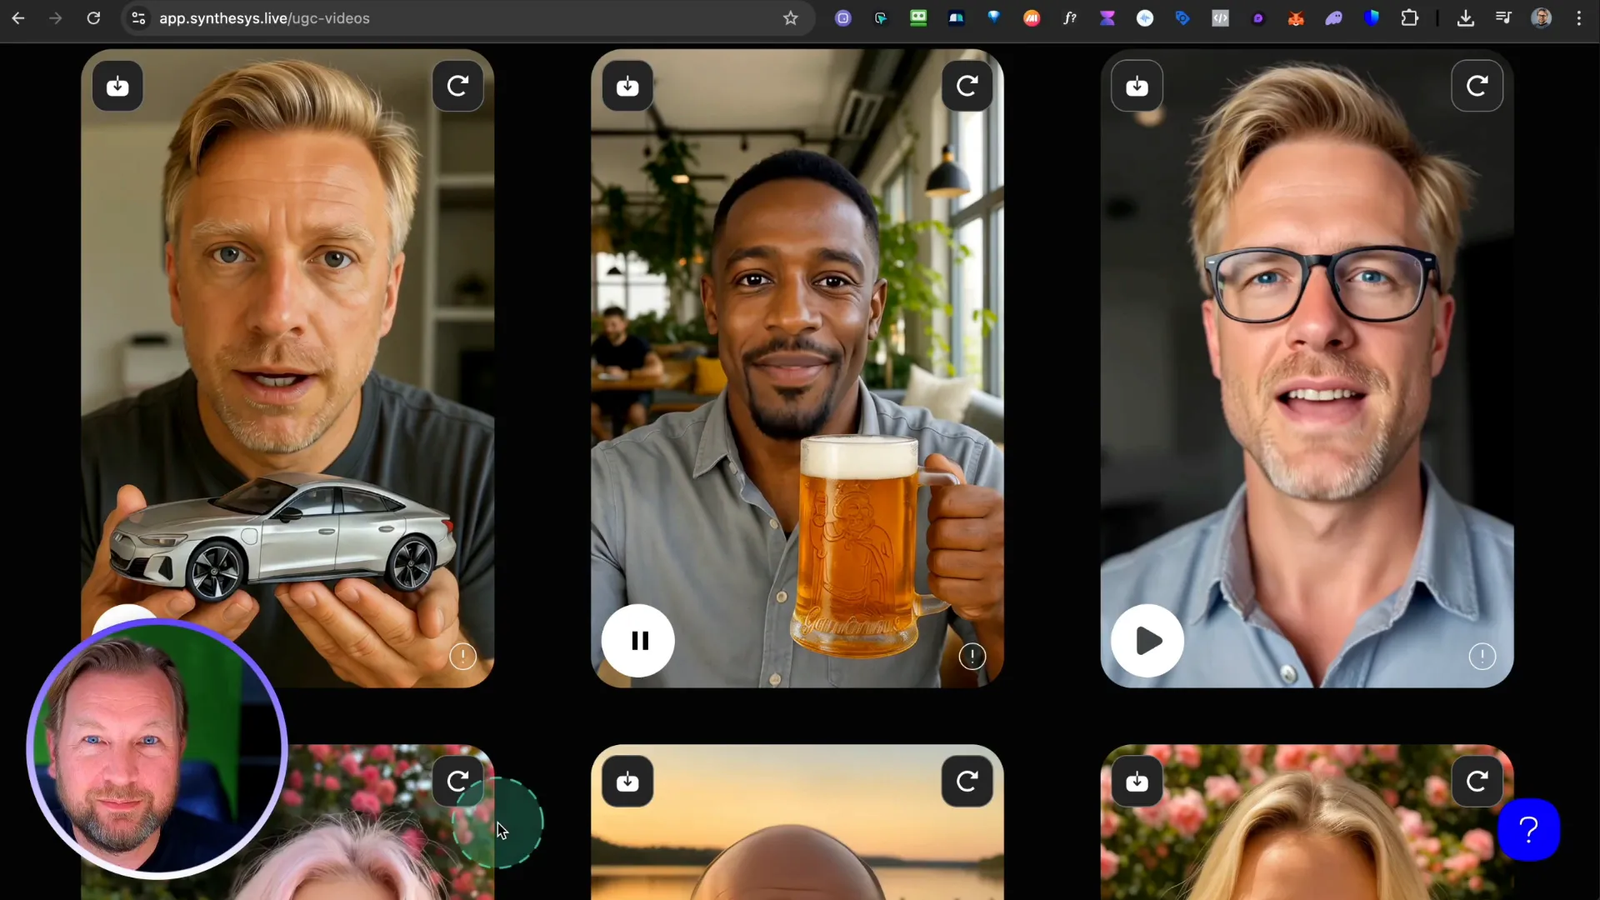Go back in browser history
Image resolution: width=1600 pixels, height=900 pixels.
tap(18, 18)
